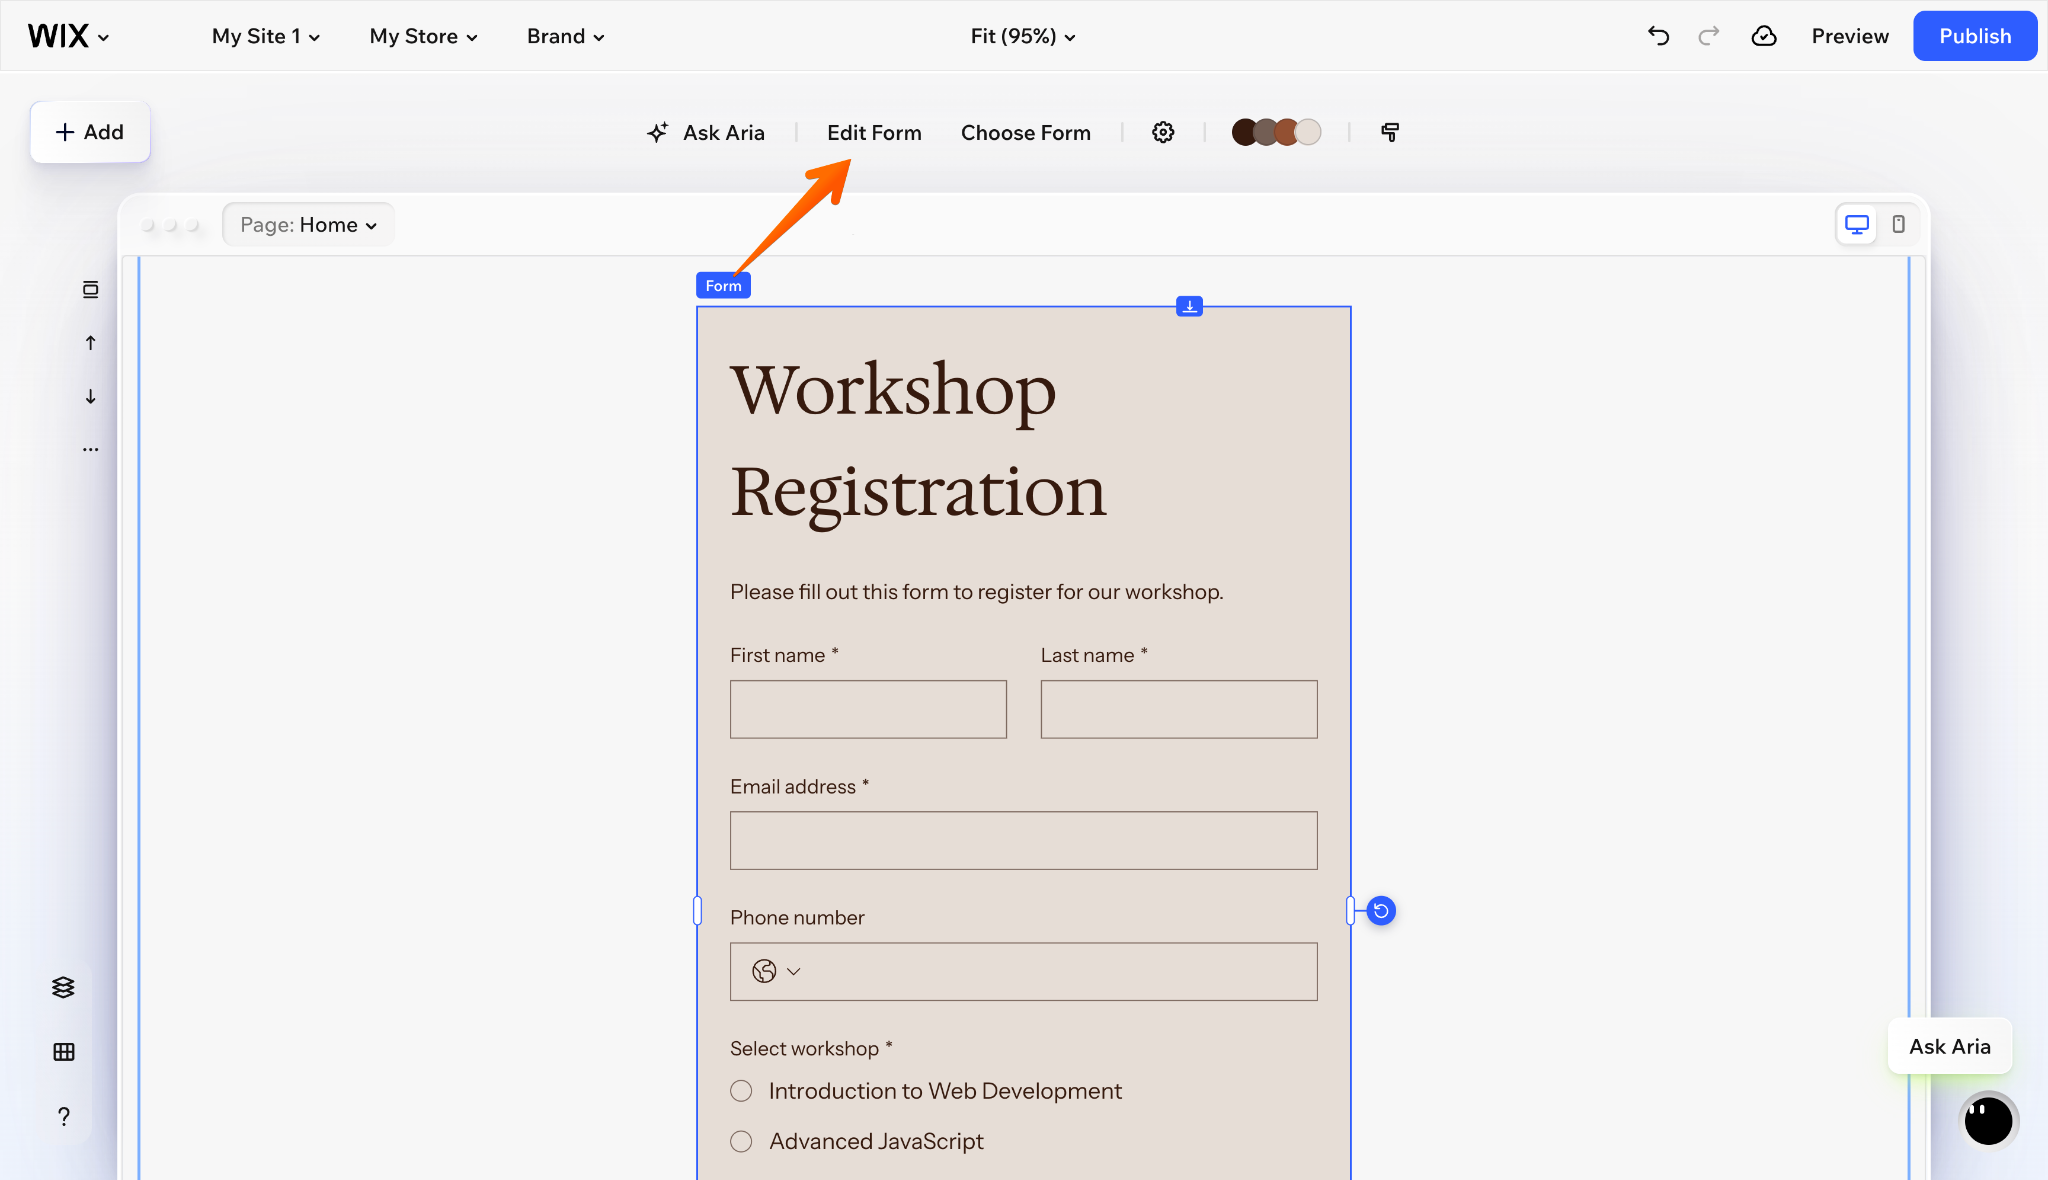Open phone country code dropdown

click(777, 971)
